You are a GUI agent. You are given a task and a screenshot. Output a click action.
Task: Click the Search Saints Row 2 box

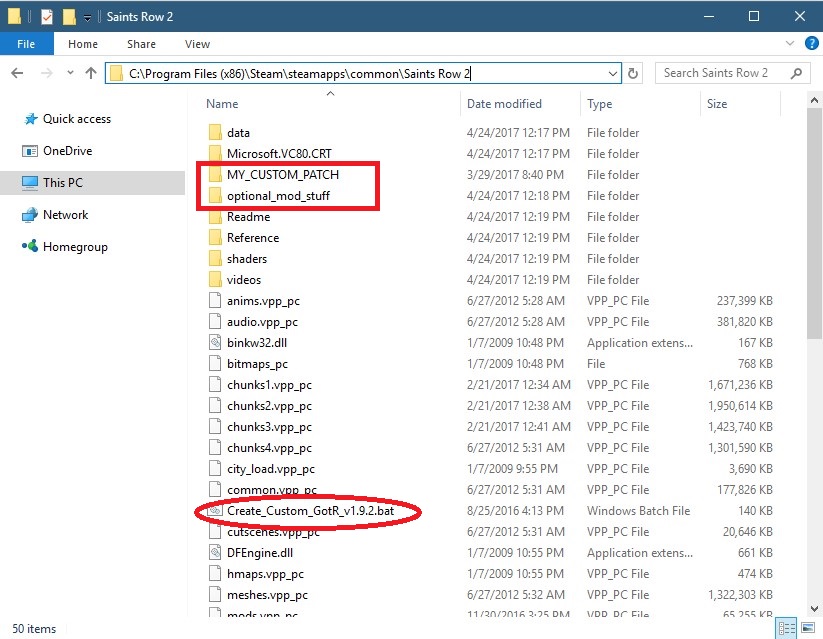[732, 73]
